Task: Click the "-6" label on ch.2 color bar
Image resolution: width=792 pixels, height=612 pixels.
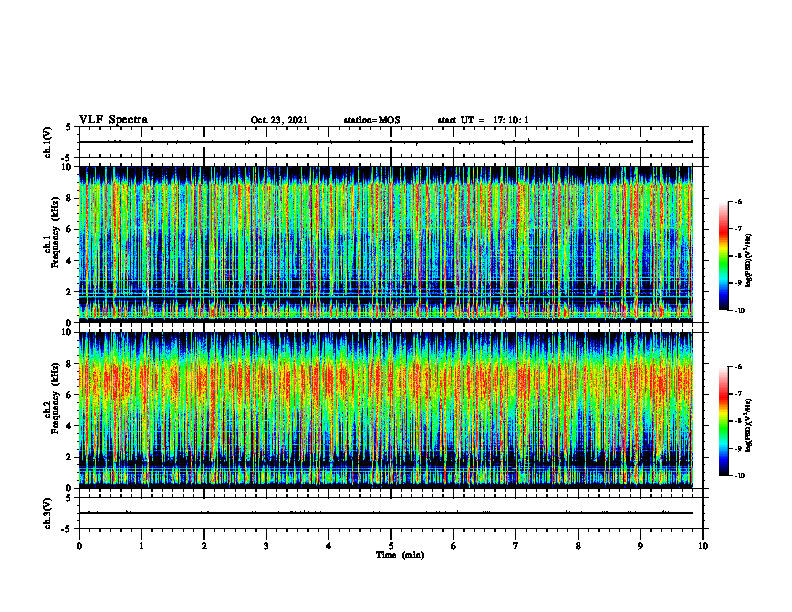Action: click(738, 367)
